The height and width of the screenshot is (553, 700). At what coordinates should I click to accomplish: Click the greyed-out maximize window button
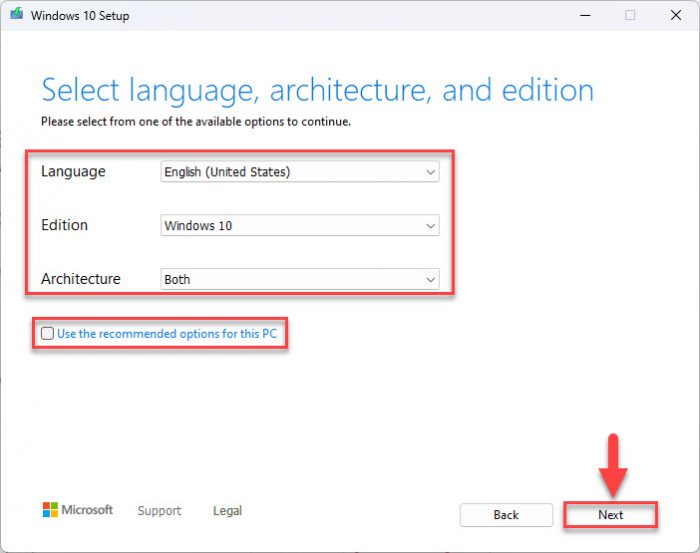click(x=630, y=15)
